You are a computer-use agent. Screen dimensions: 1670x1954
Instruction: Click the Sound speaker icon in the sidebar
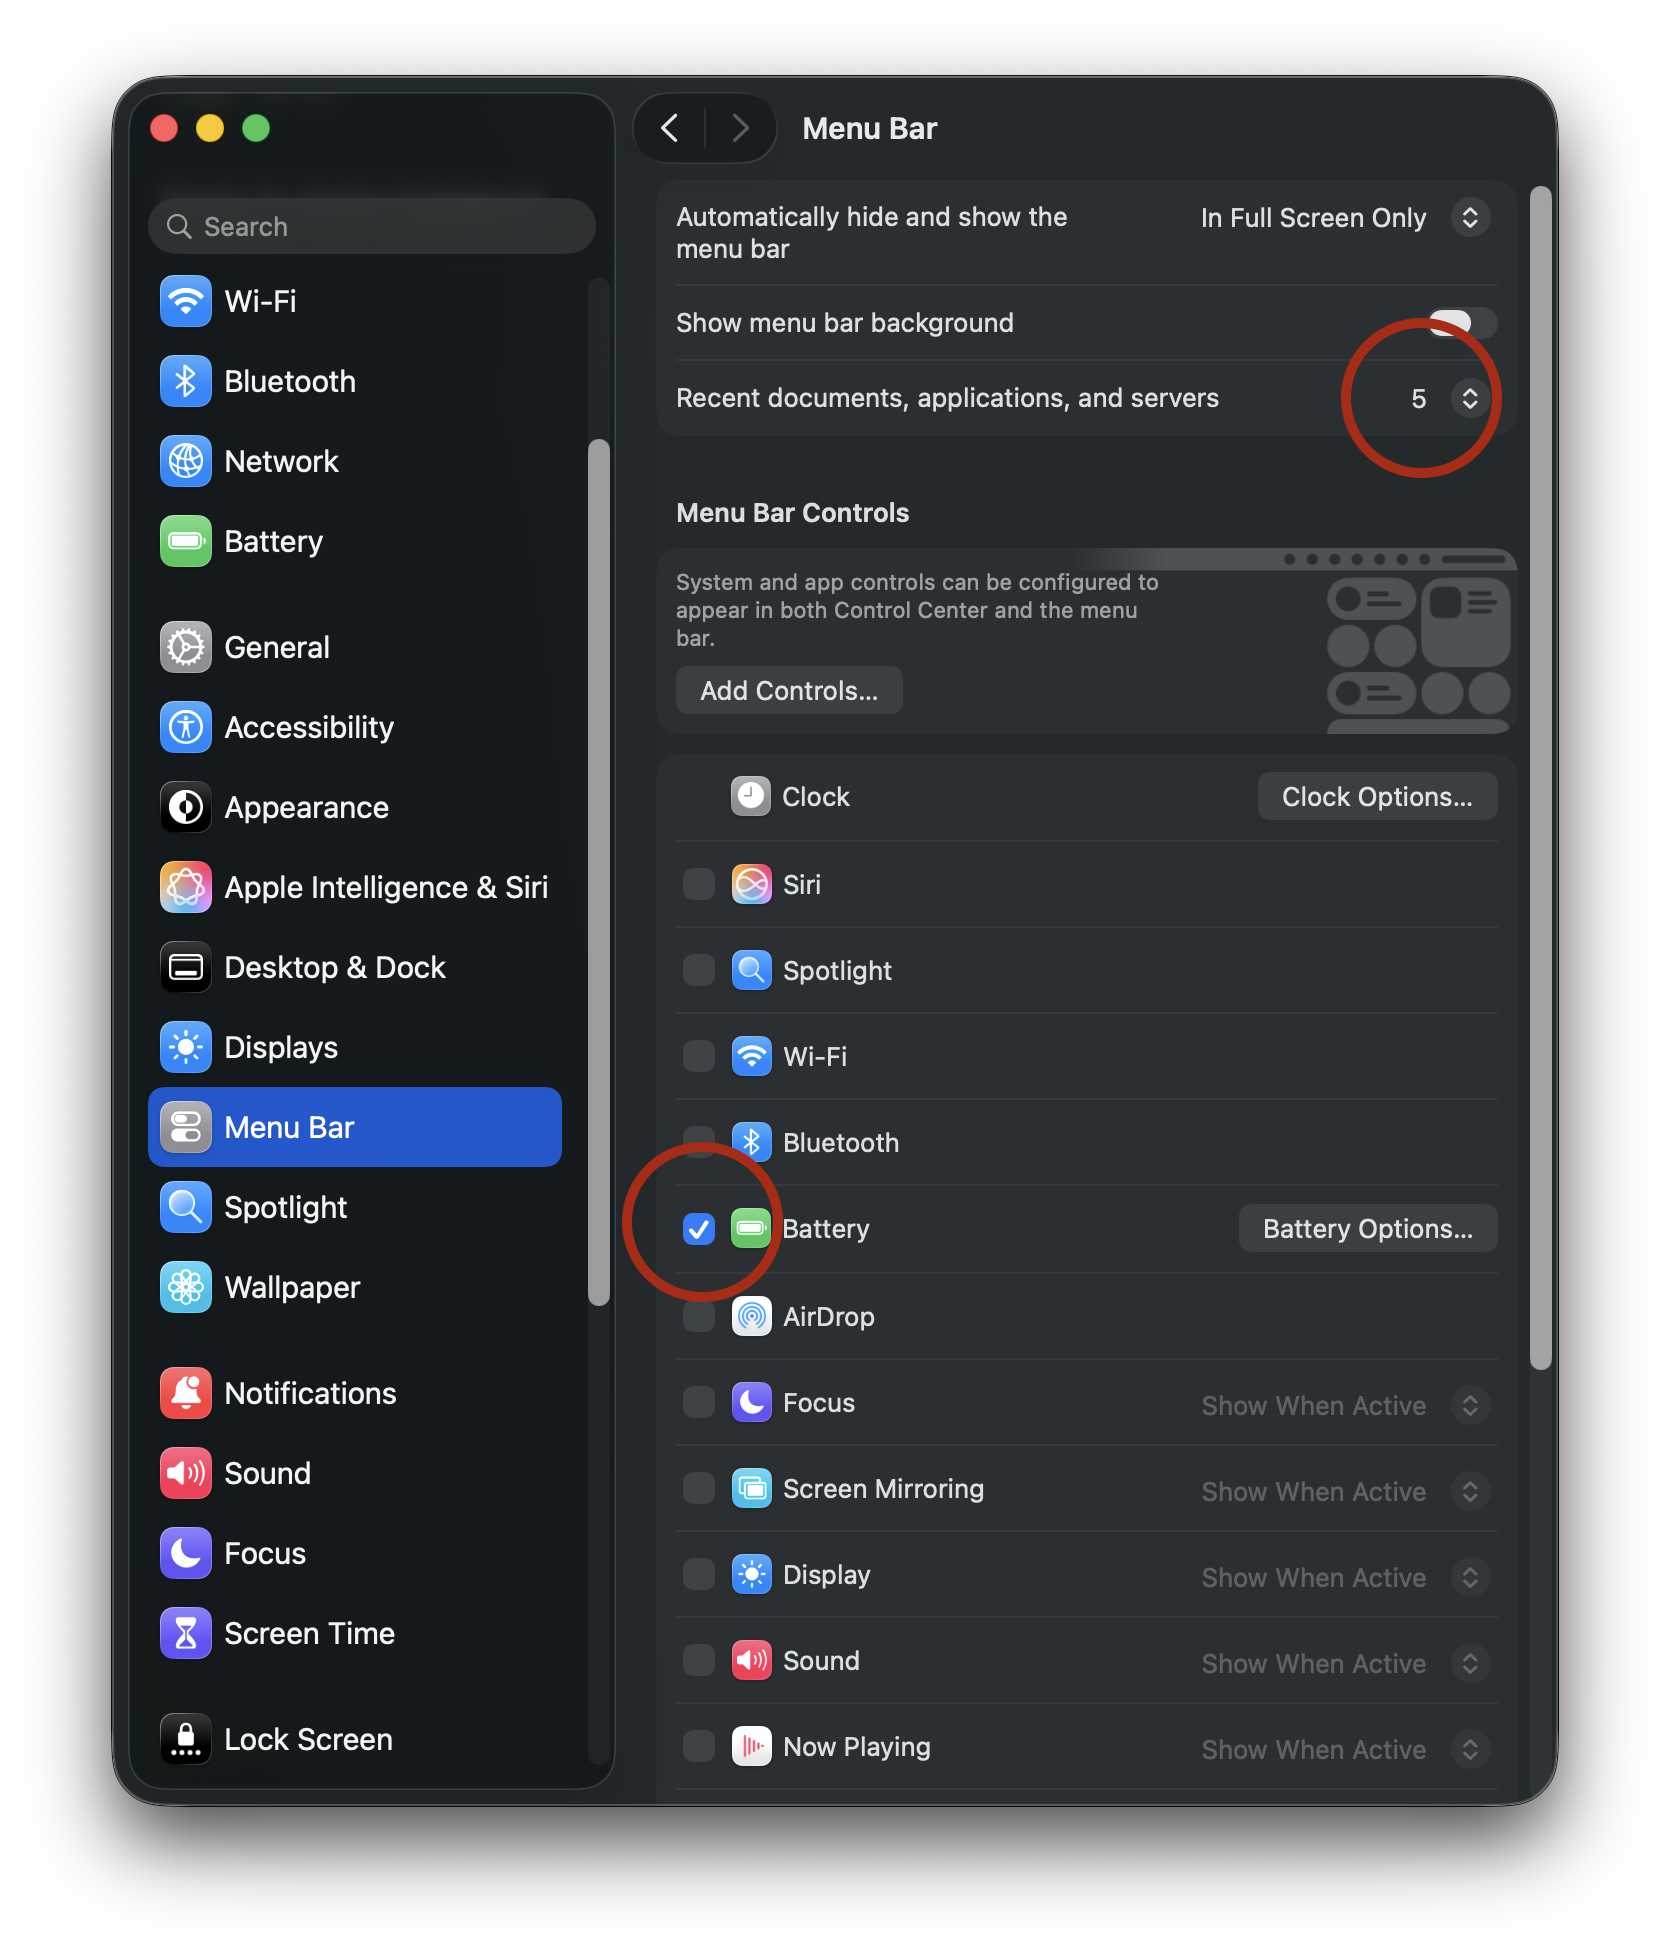[185, 1473]
